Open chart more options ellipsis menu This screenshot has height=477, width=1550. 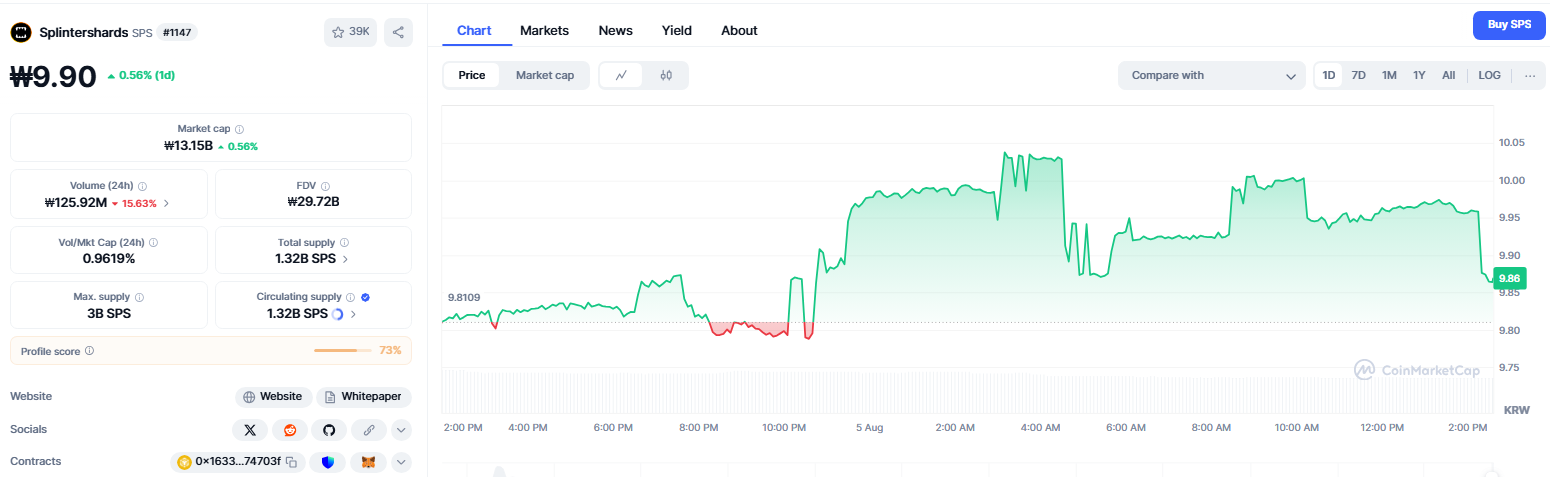coord(1530,75)
